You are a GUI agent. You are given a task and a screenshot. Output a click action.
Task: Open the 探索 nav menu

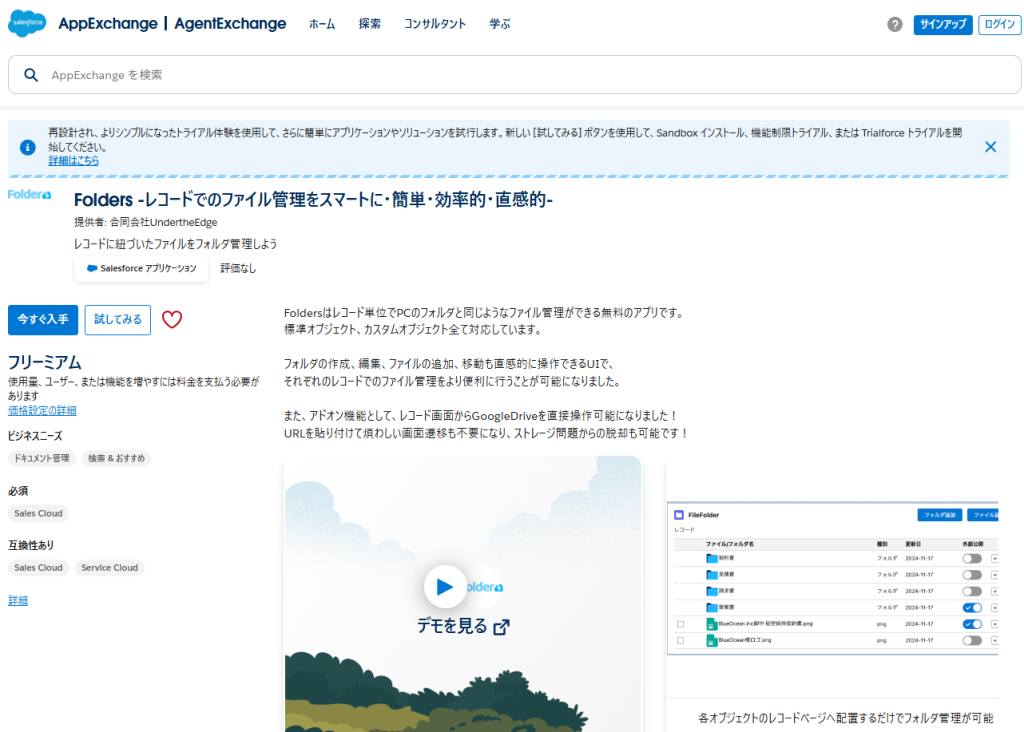point(370,24)
